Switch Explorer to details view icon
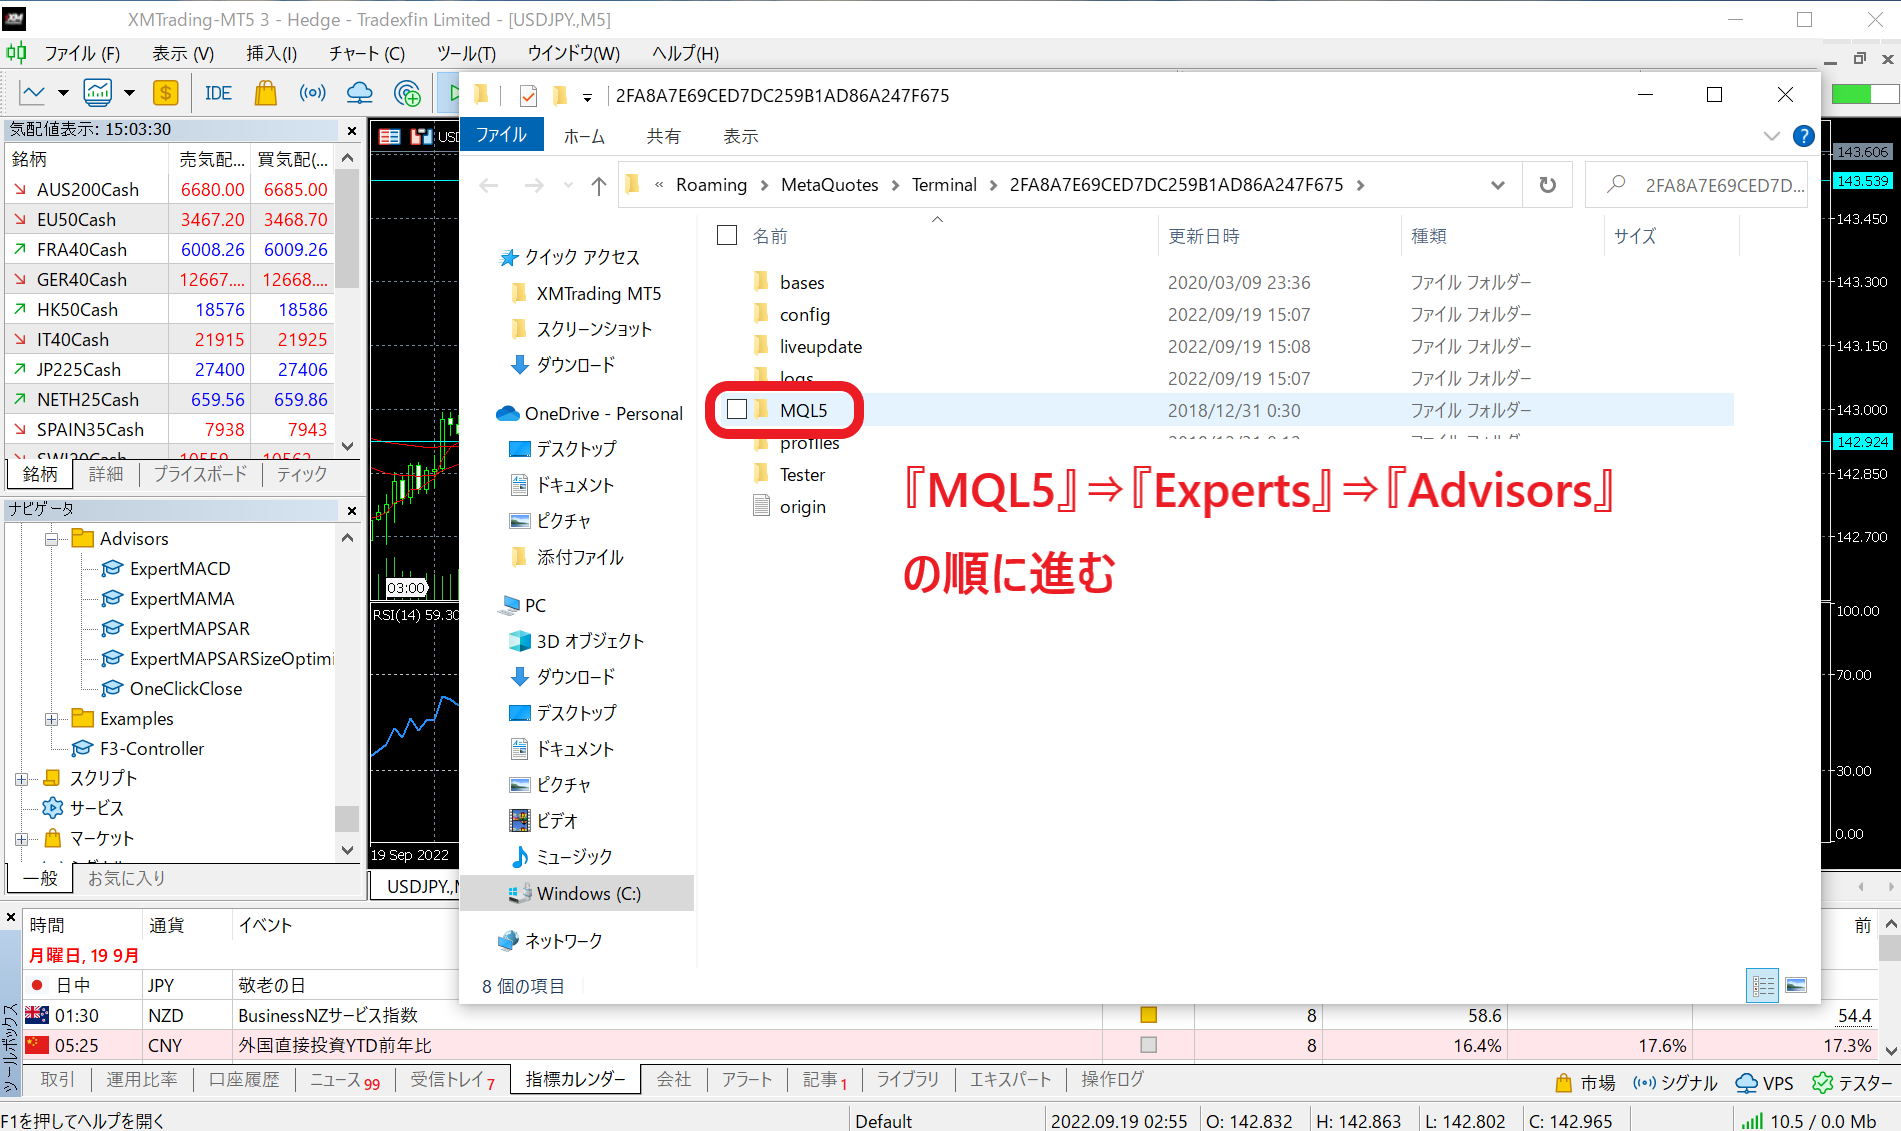 point(1763,986)
